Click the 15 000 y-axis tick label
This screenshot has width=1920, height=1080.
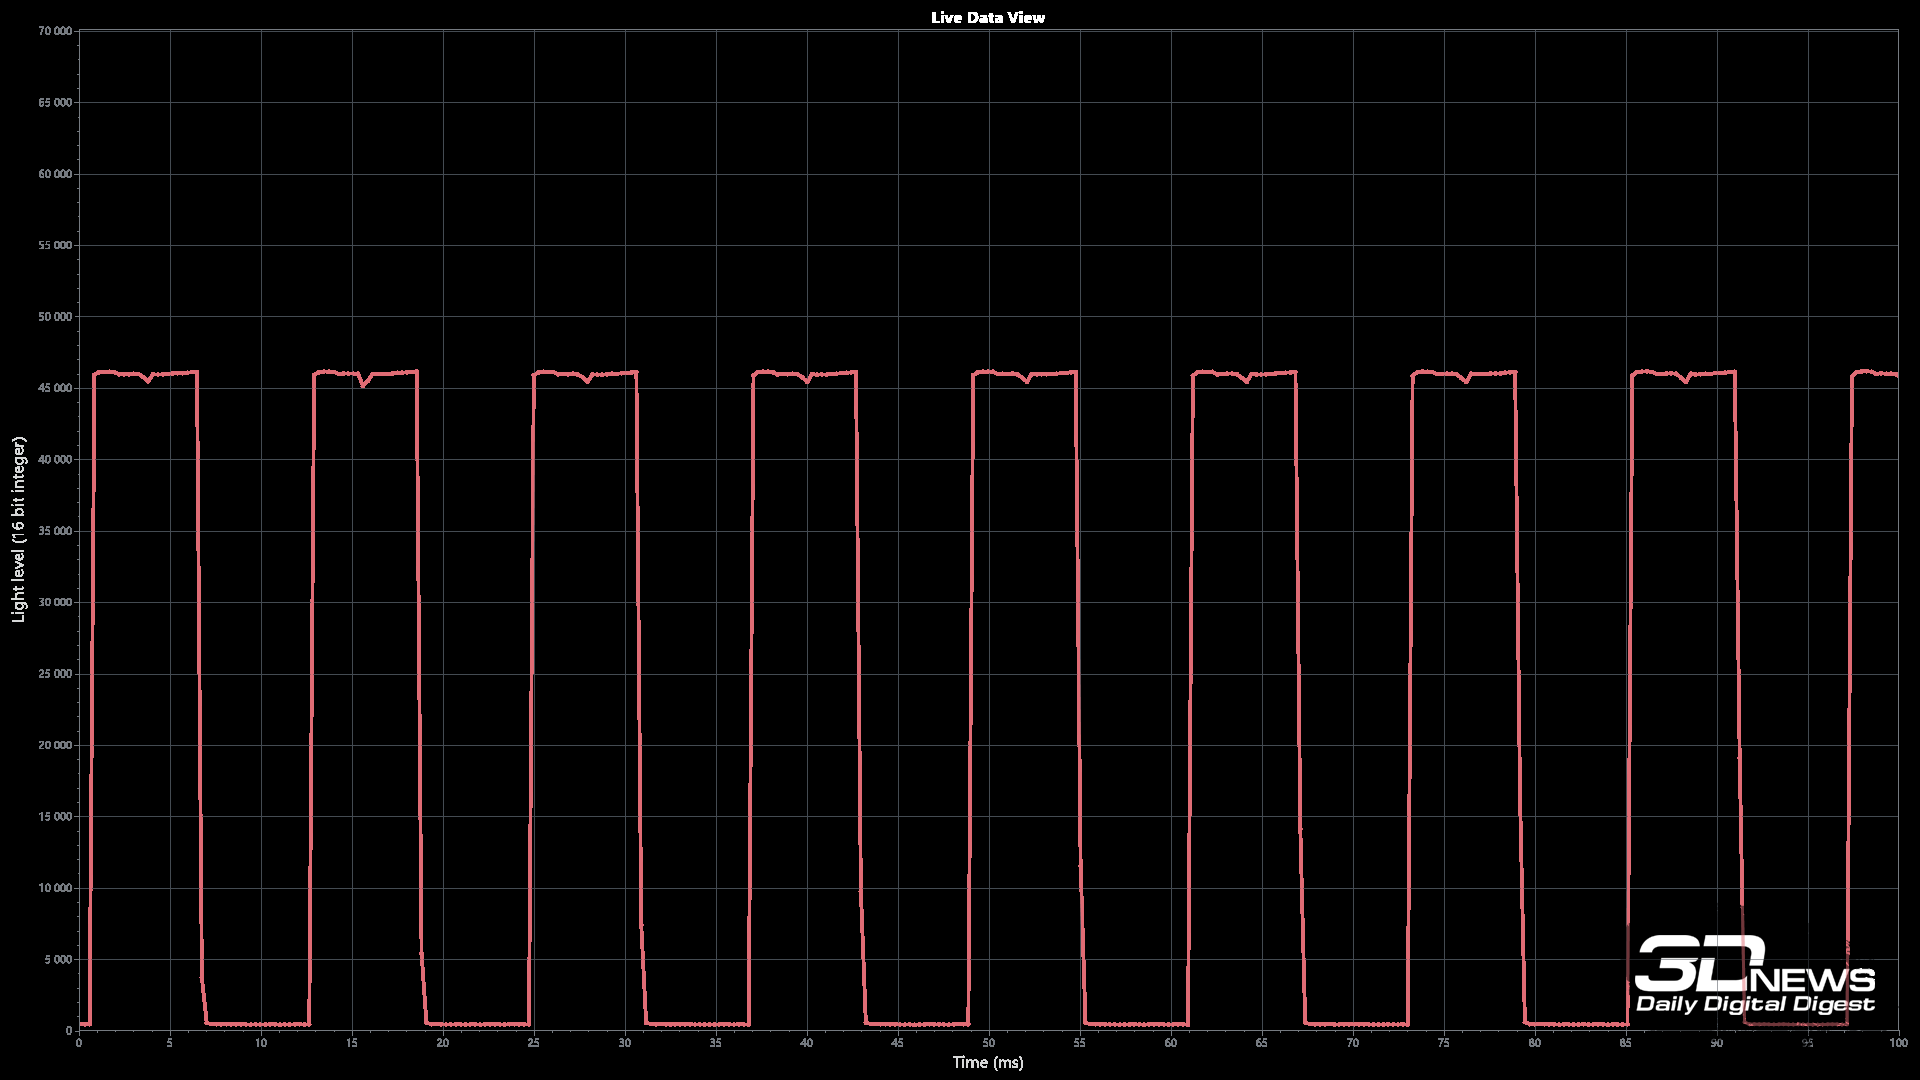(x=55, y=817)
